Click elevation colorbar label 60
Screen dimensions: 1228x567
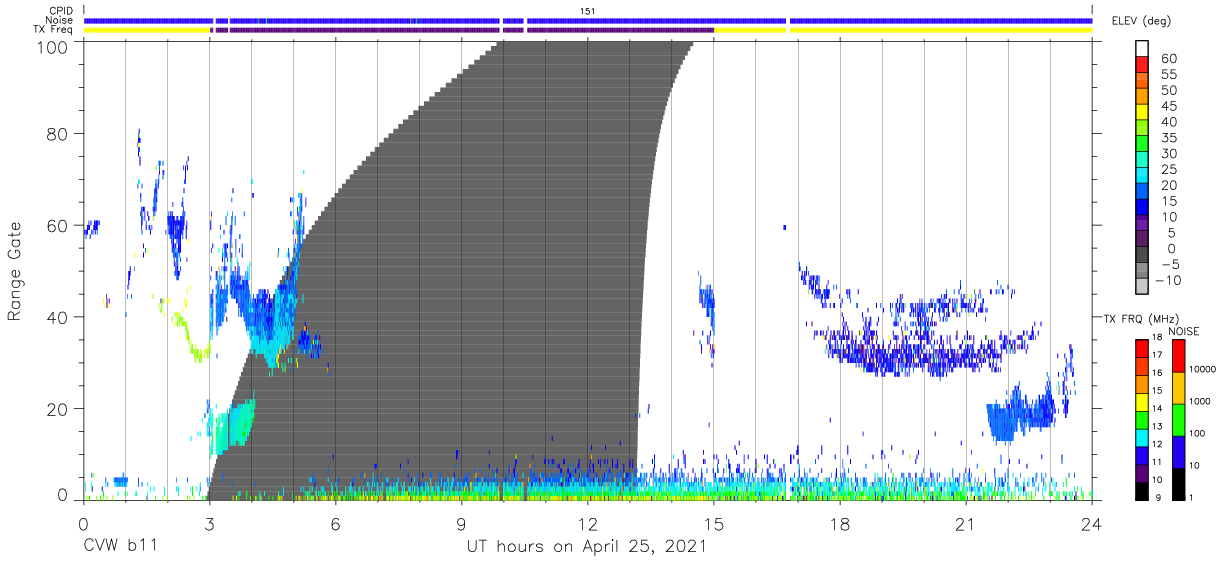1169,59
